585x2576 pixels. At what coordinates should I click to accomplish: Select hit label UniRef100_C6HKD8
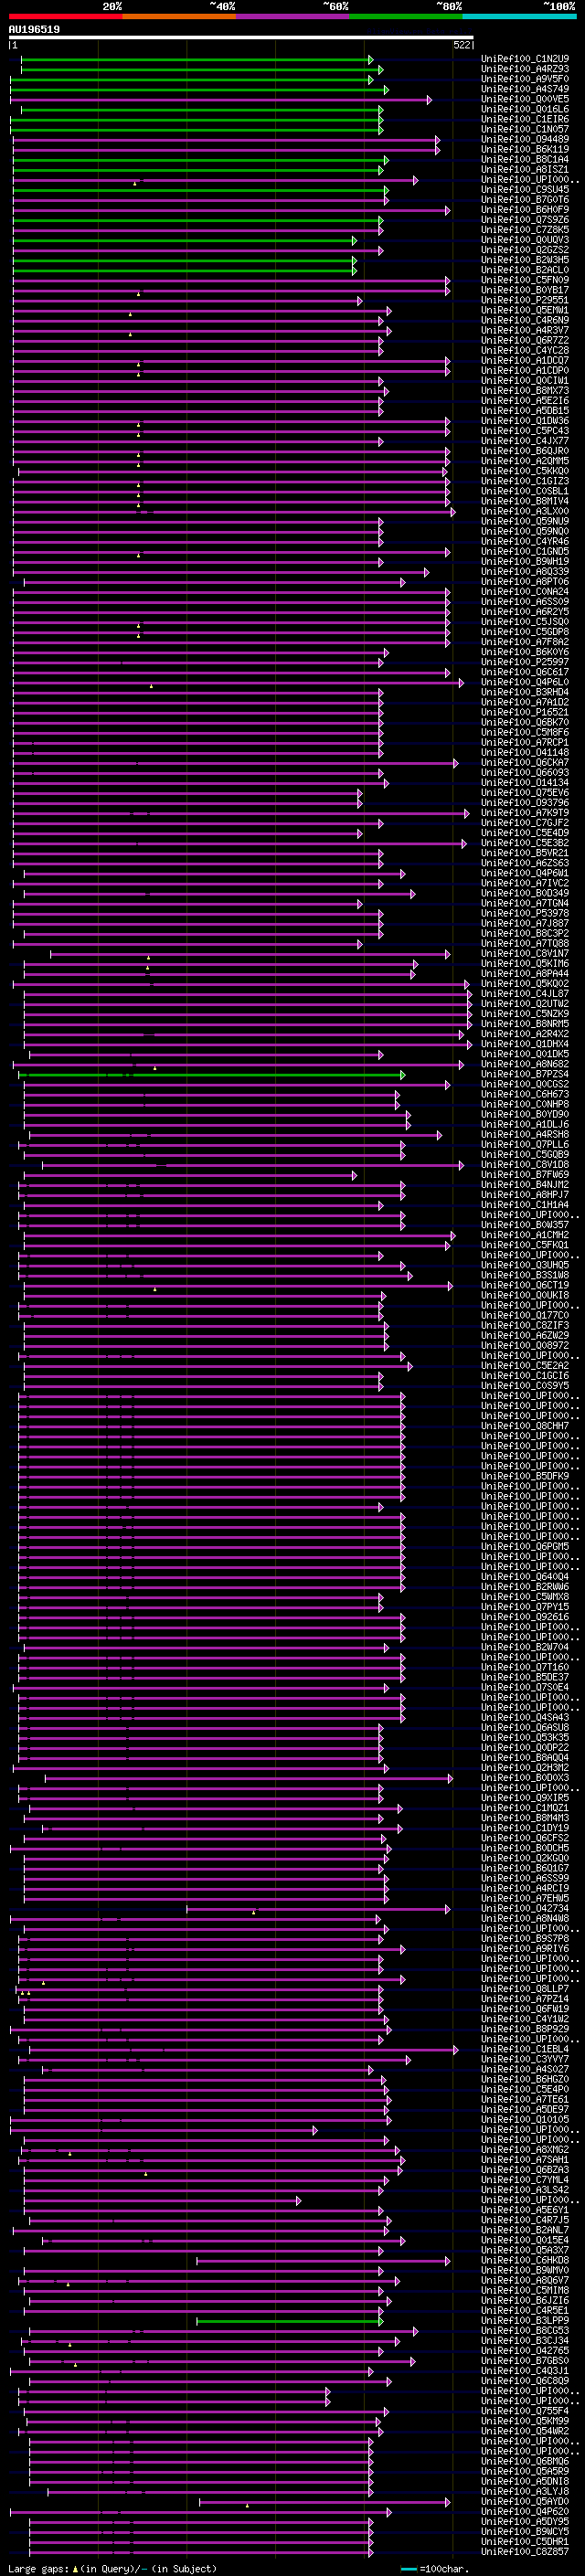(525, 2261)
